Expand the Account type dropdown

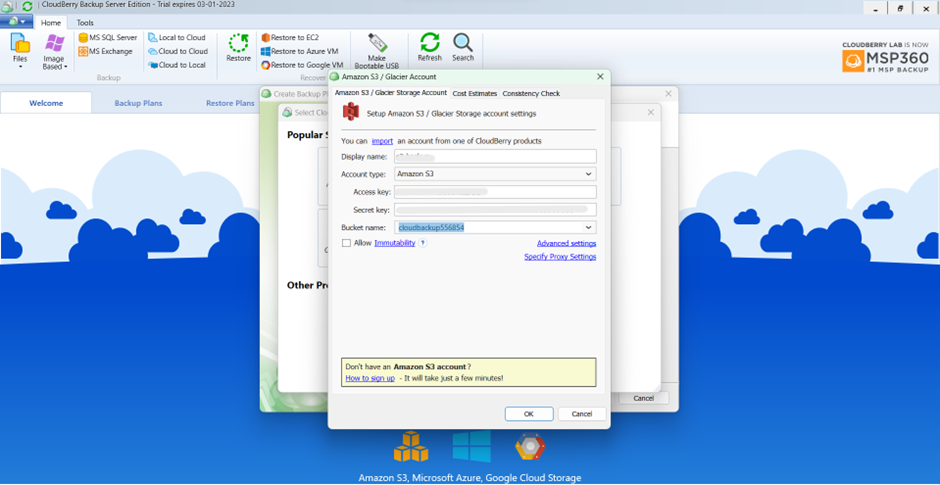(x=588, y=174)
